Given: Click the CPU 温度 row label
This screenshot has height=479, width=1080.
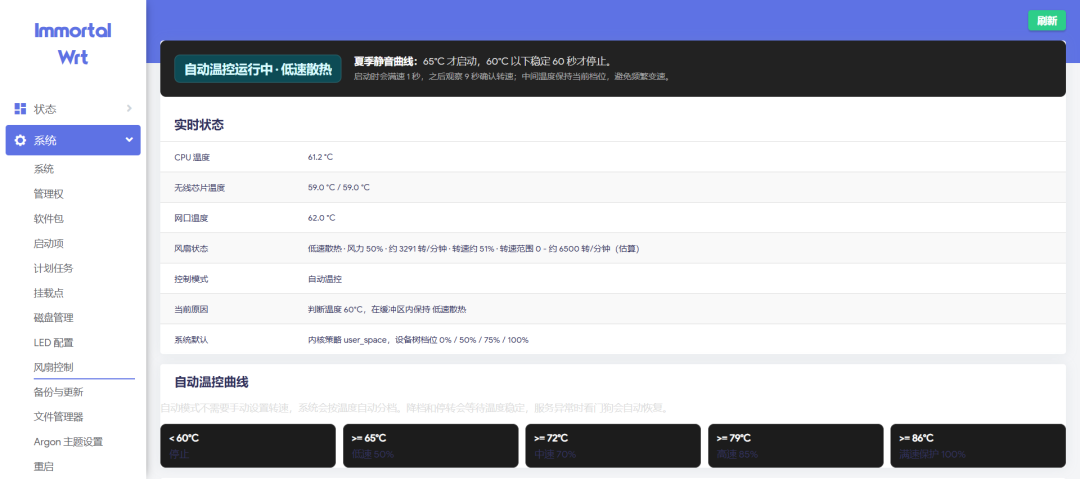Looking at the screenshot, I should (192, 157).
